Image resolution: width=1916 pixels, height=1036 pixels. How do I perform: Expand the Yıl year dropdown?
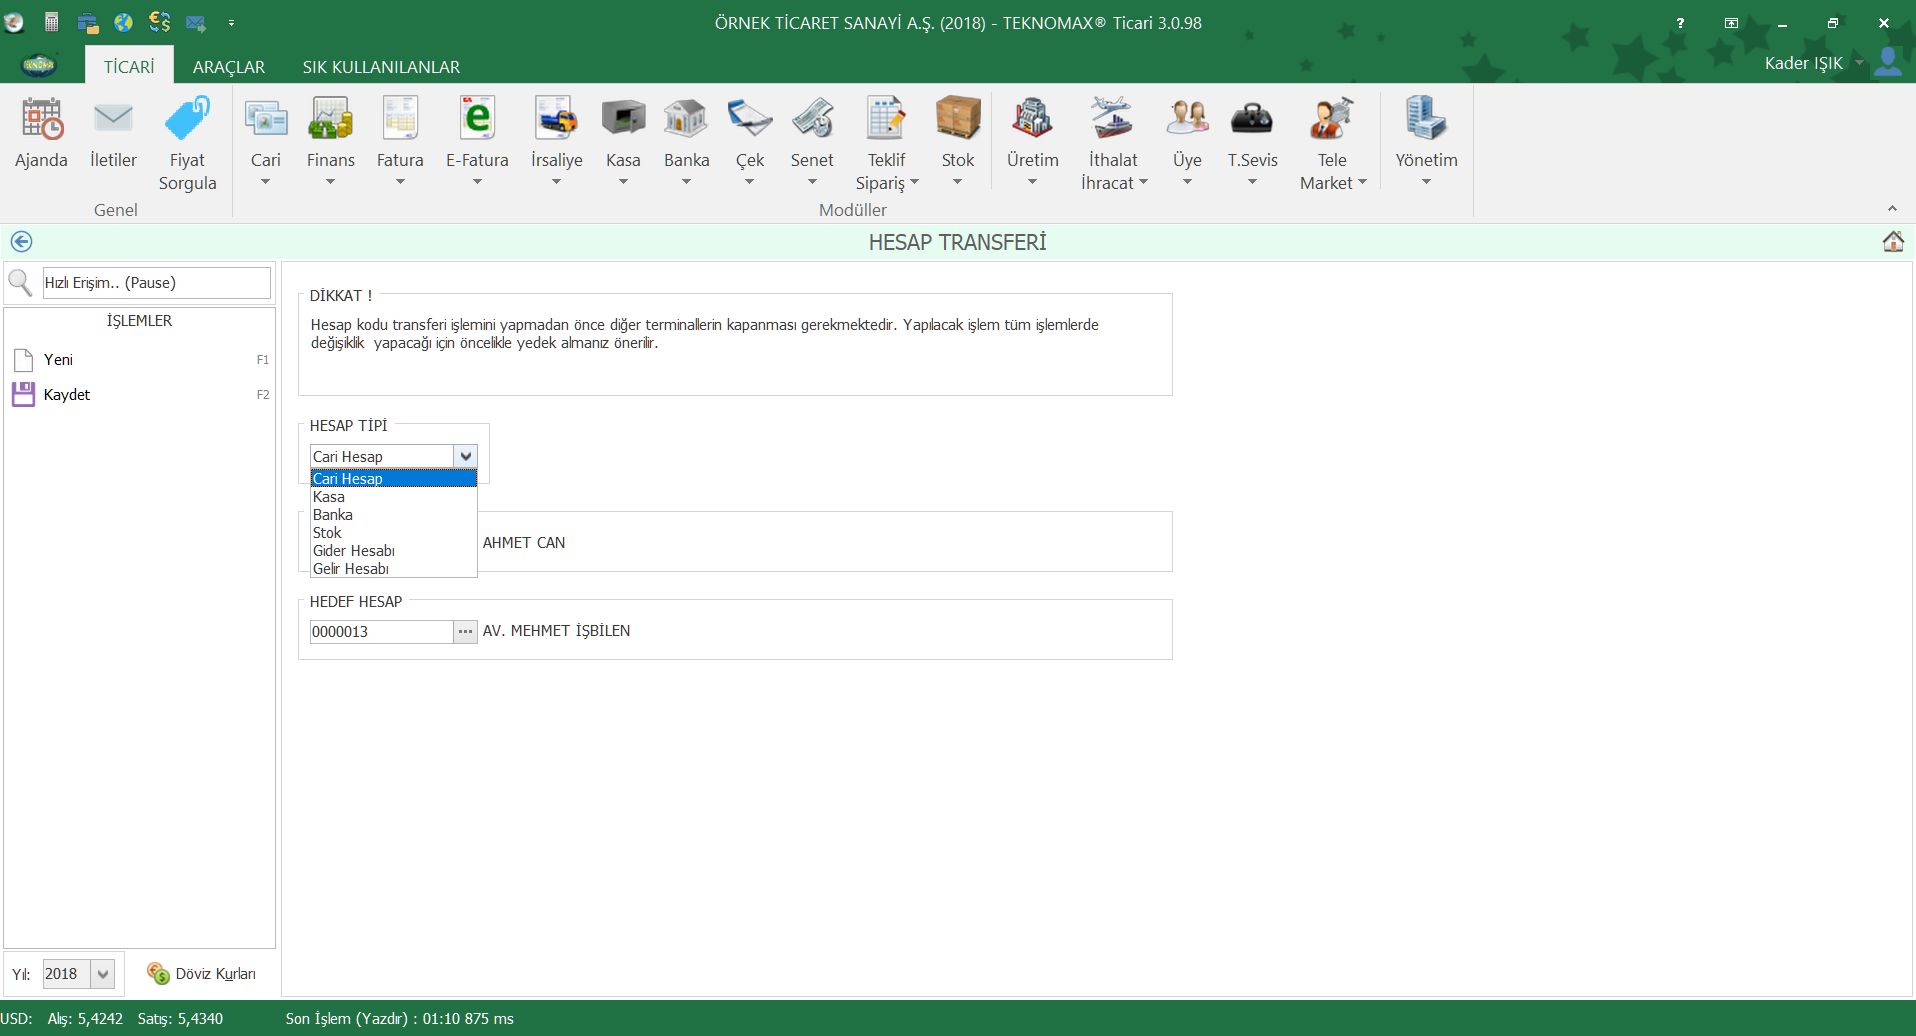pyautogui.click(x=102, y=974)
